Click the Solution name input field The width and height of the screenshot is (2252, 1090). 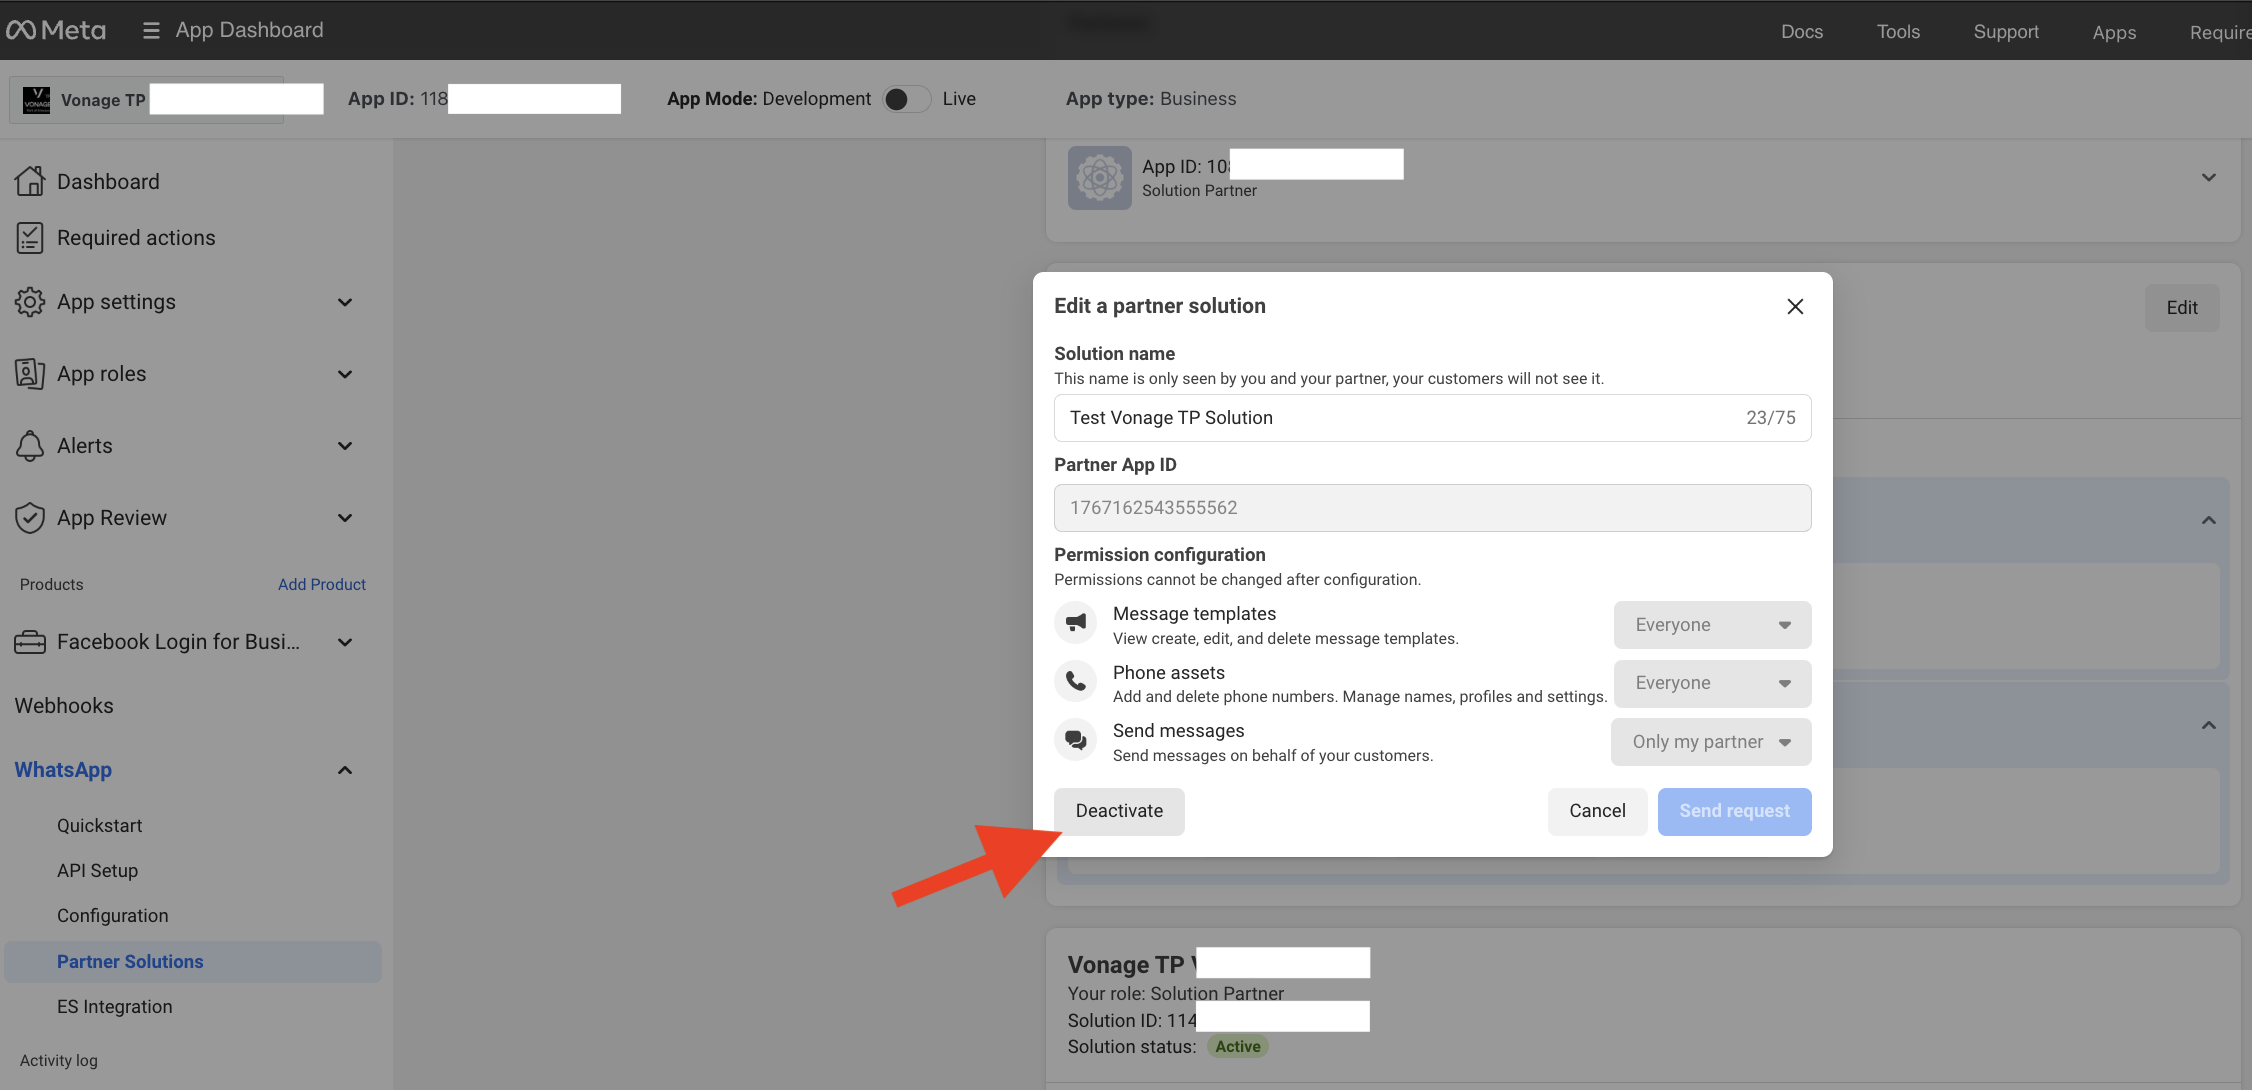[x=1432, y=418]
